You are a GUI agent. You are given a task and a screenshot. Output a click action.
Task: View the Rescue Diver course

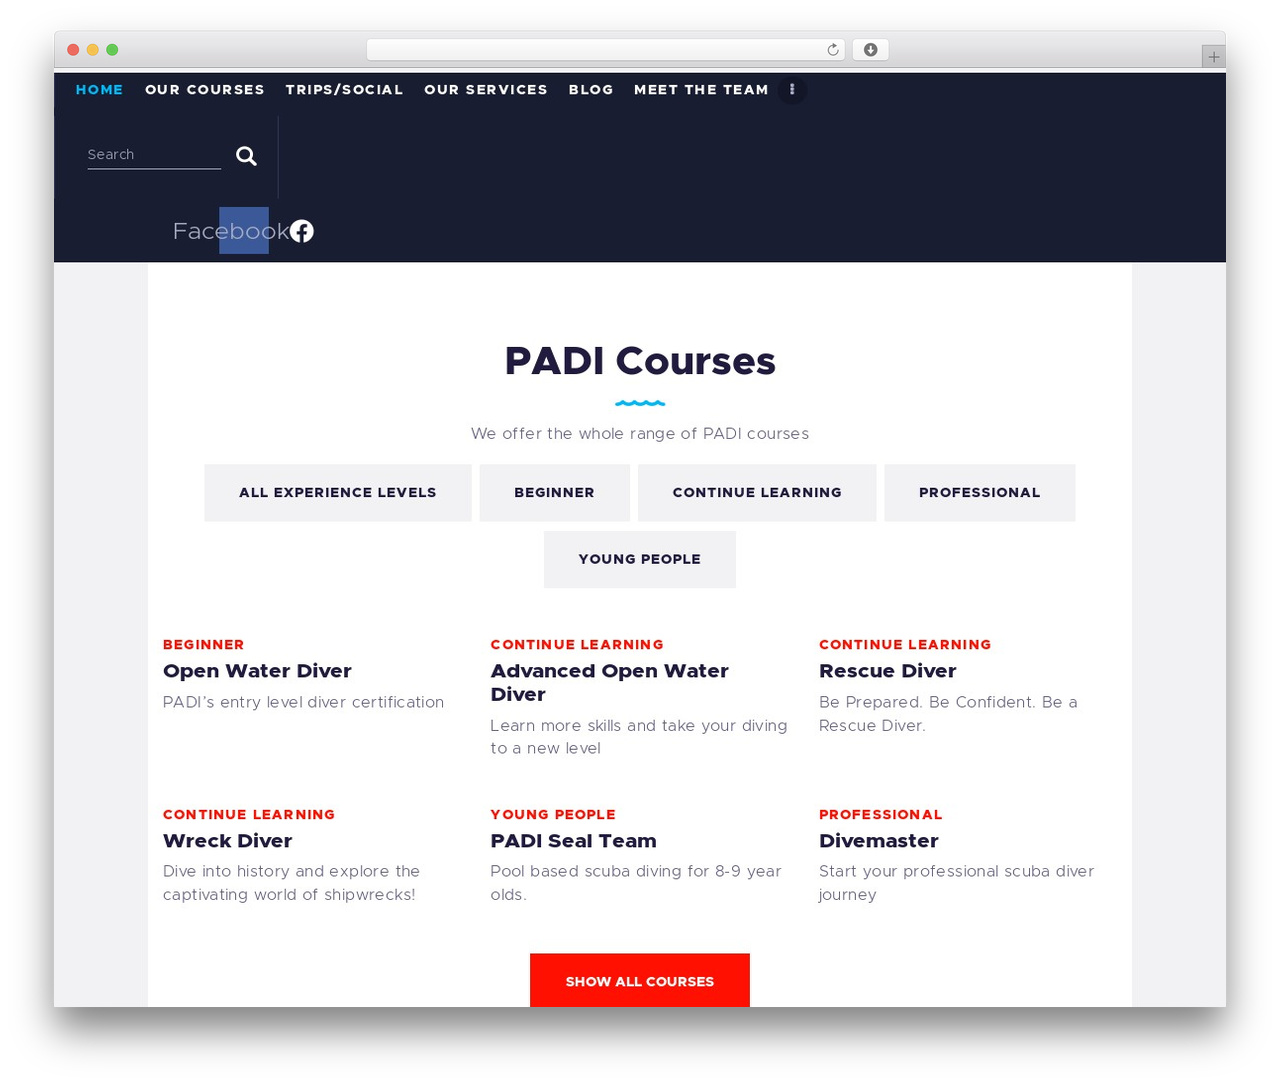pyautogui.click(x=888, y=671)
